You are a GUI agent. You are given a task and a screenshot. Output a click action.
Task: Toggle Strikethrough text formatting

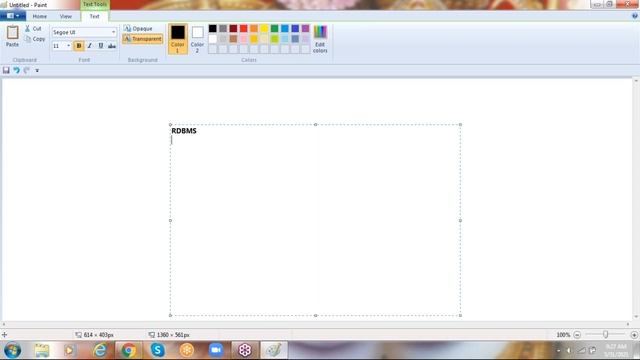point(112,46)
